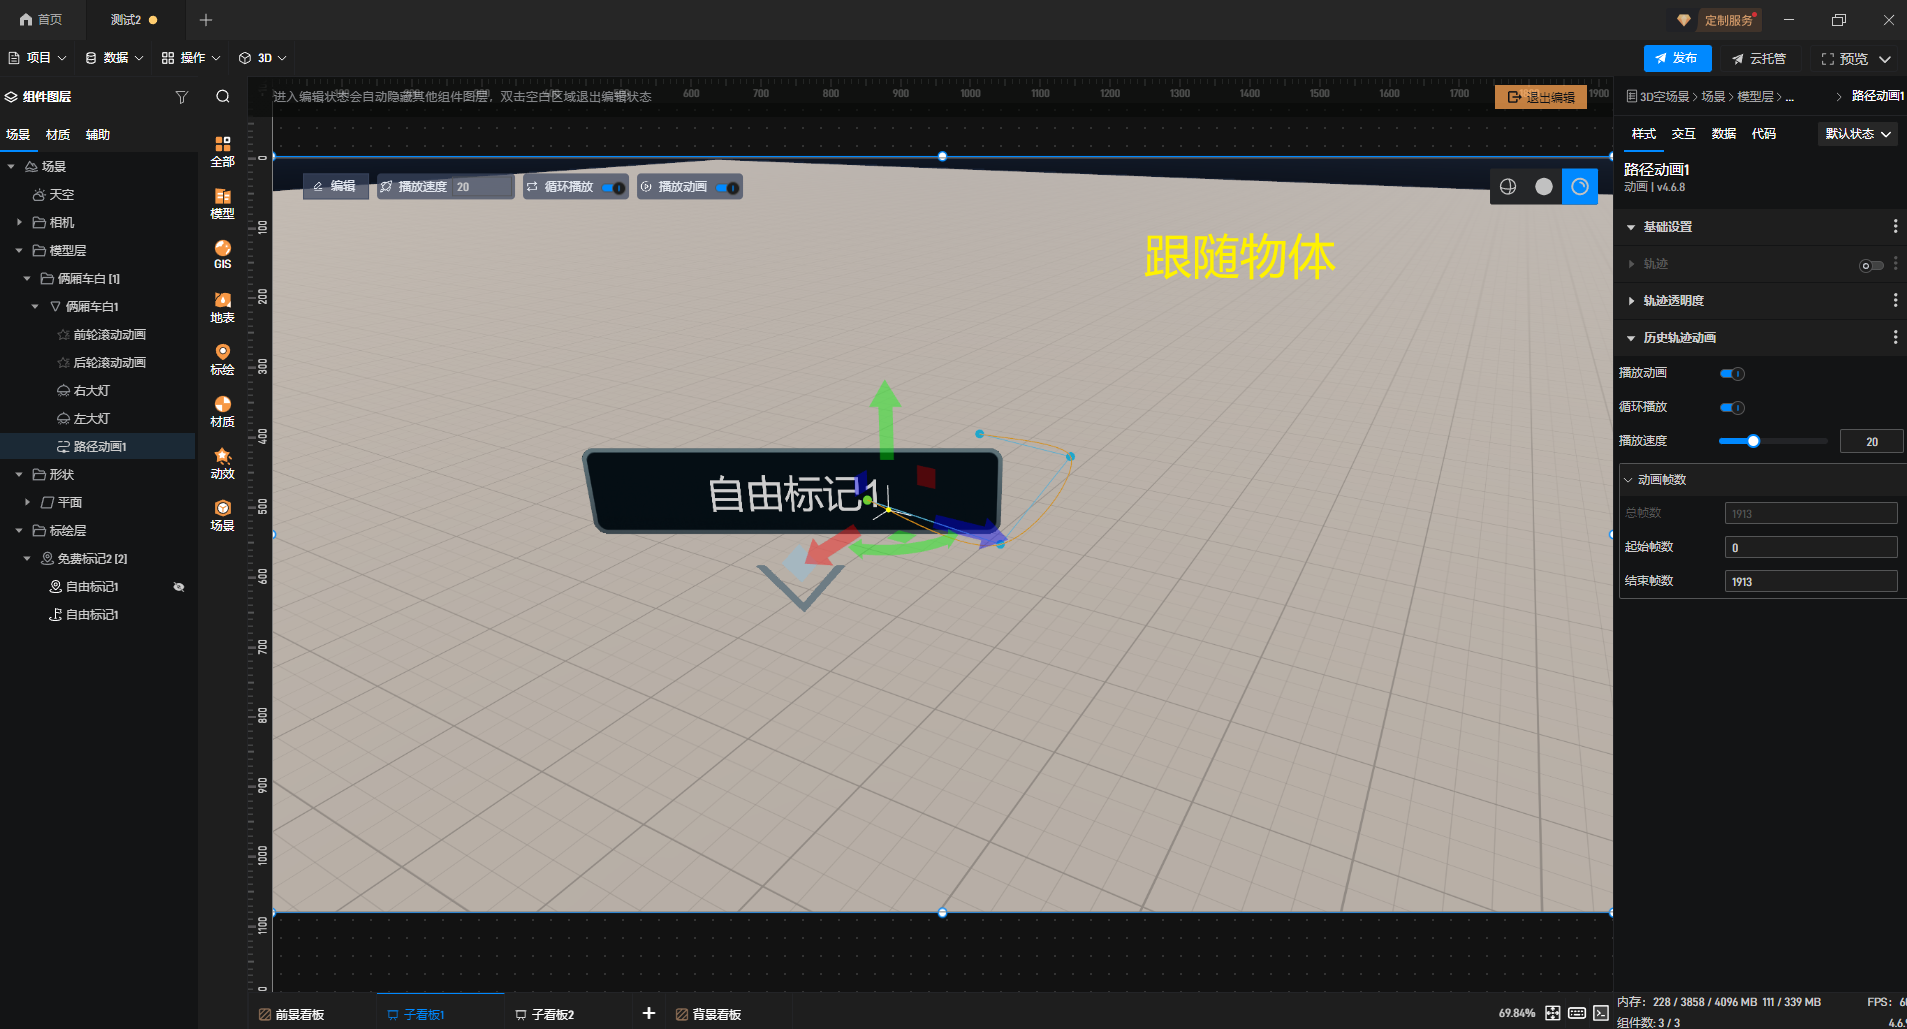Image resolution: width=1907 pixels, height=1029 pixels.
Task: Click the 动效 effects category icon
Action: tap(222, 463)
